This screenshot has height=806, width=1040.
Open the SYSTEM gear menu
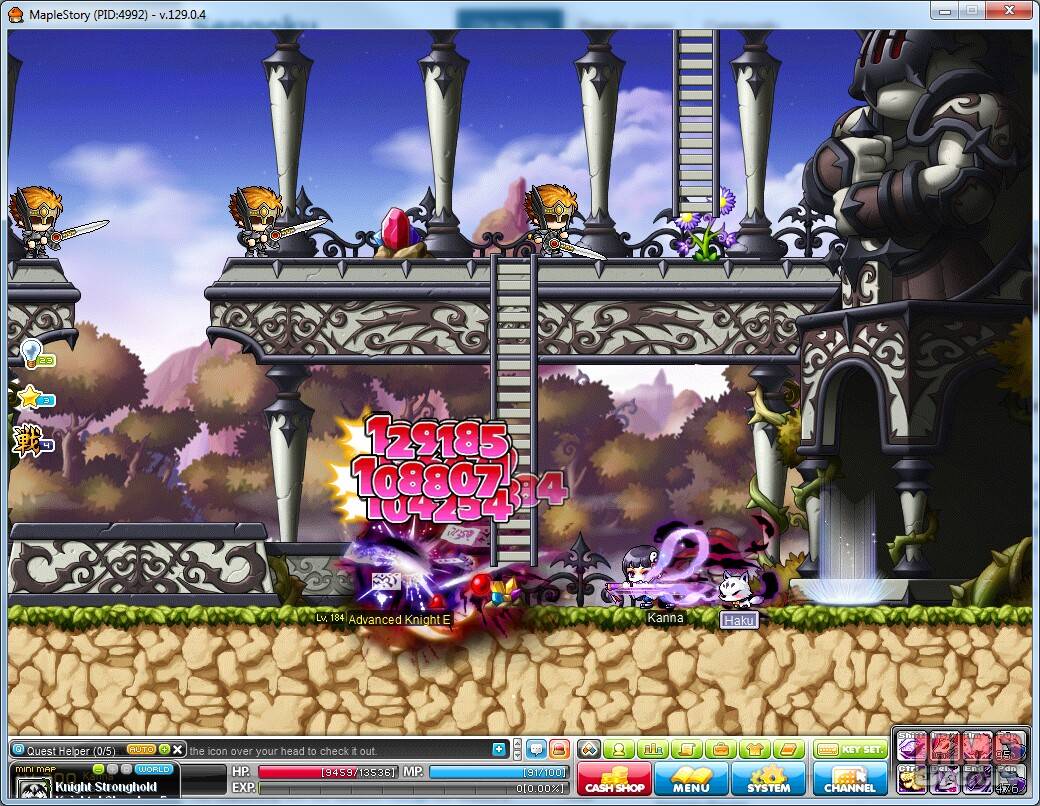pyautogui.click(x=768, y=779)
